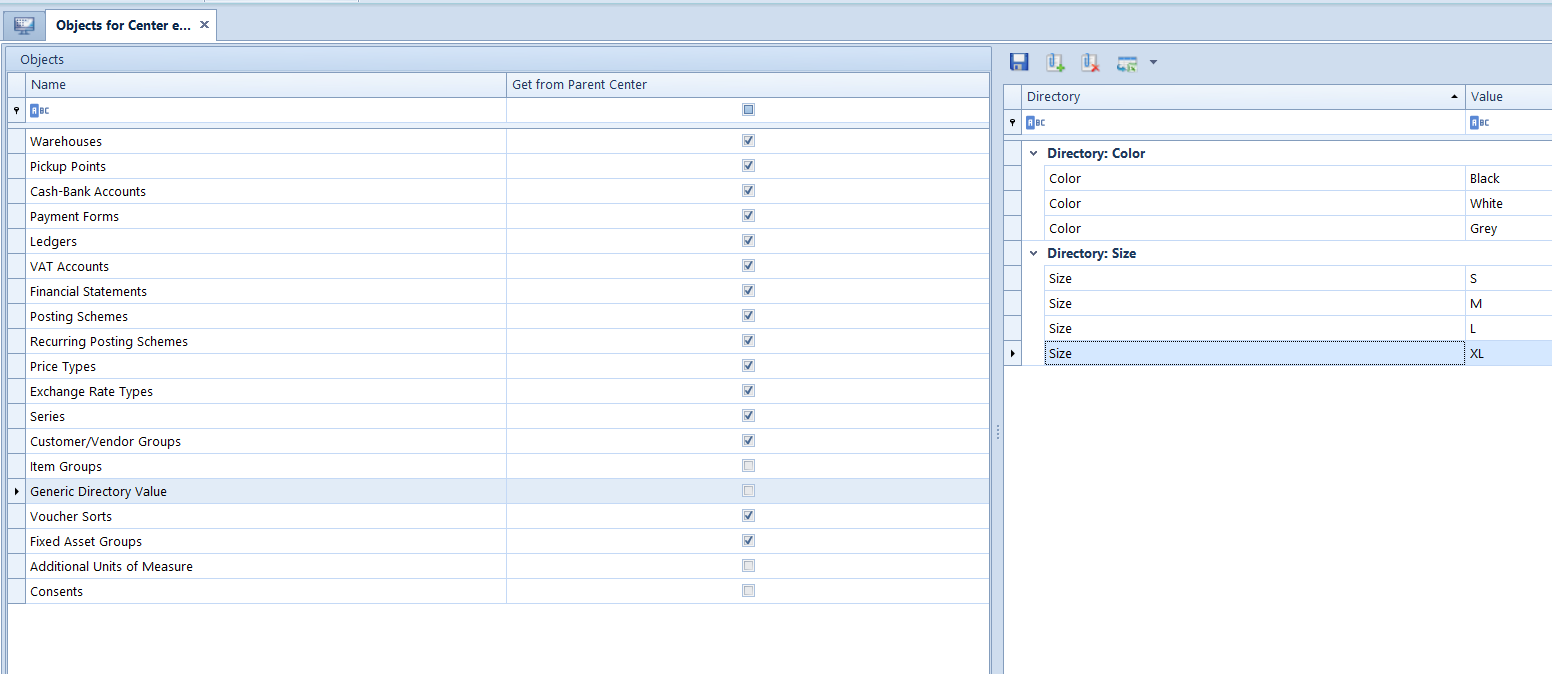Uncheck the Series checkbox
Viewport: 1552px width, 674px height.
pos(748,416)
